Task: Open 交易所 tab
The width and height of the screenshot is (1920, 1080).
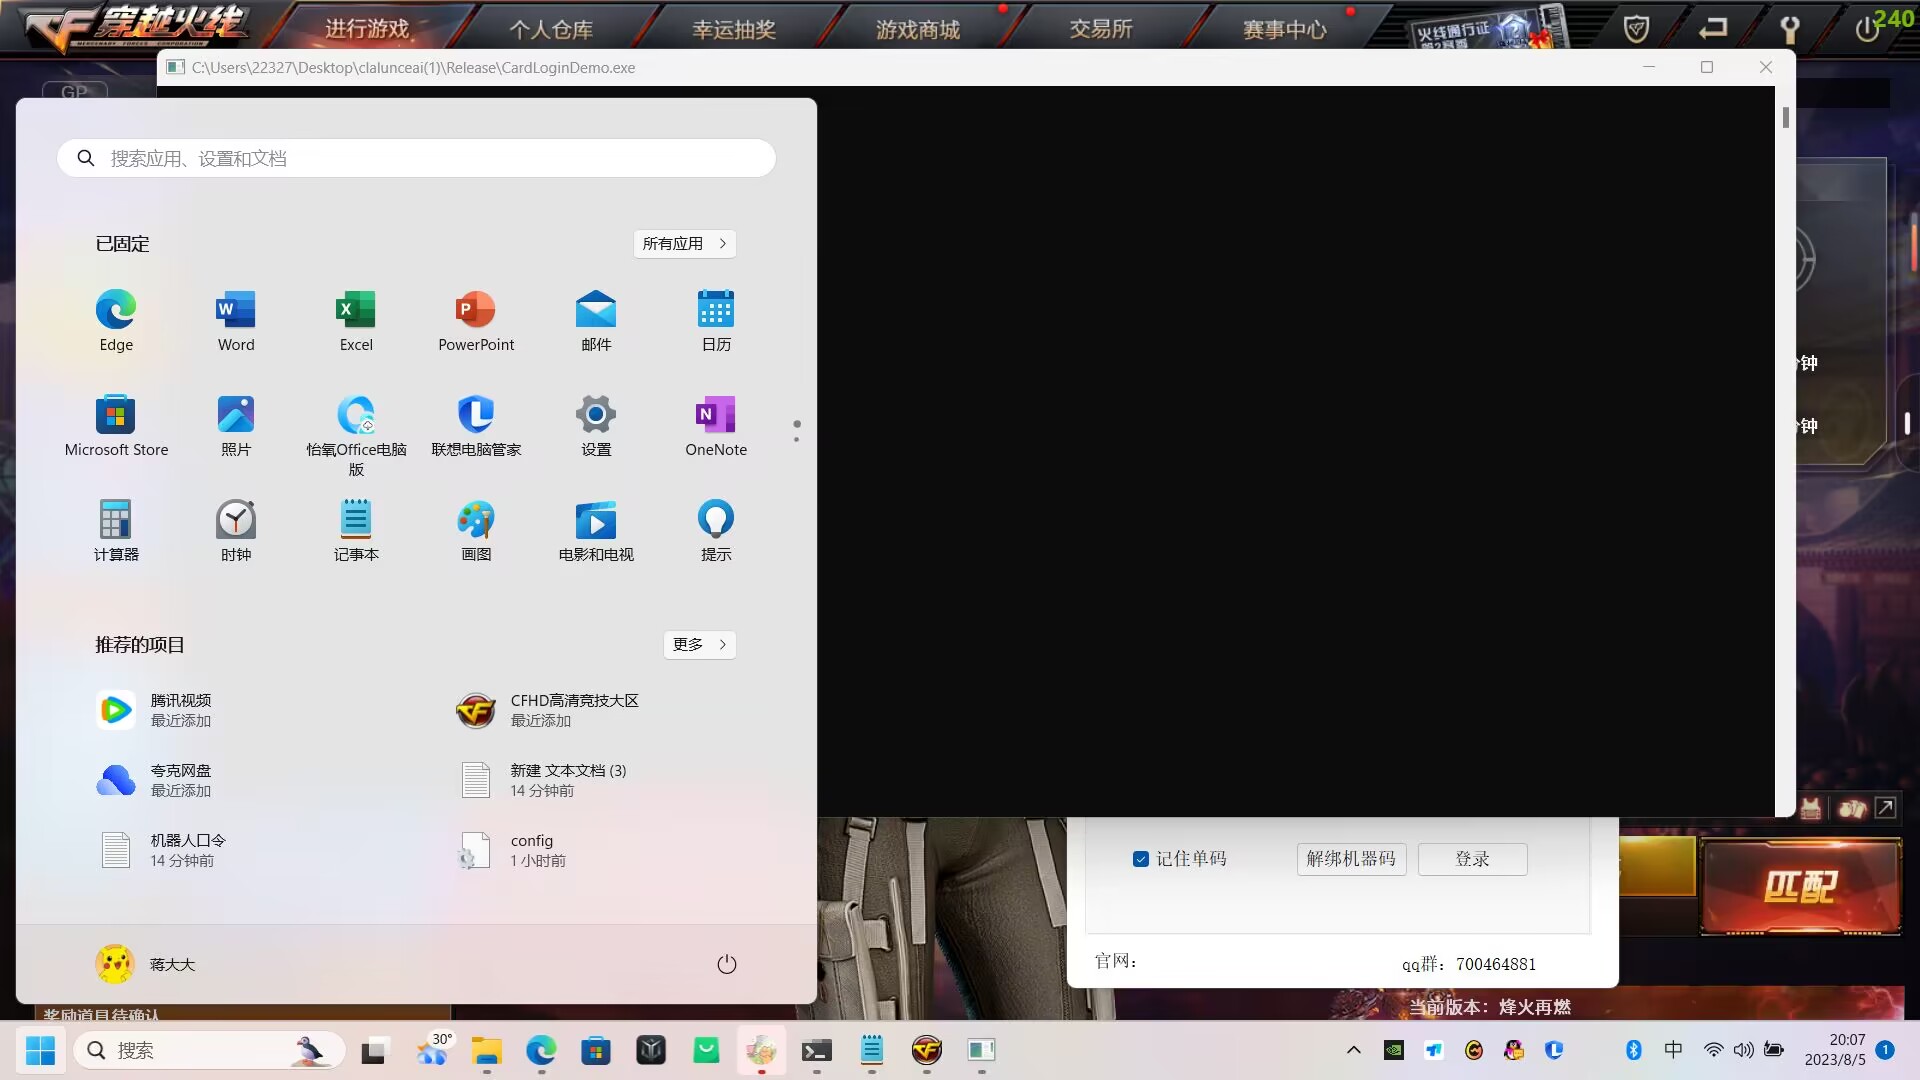Action: coord(1101,29)
